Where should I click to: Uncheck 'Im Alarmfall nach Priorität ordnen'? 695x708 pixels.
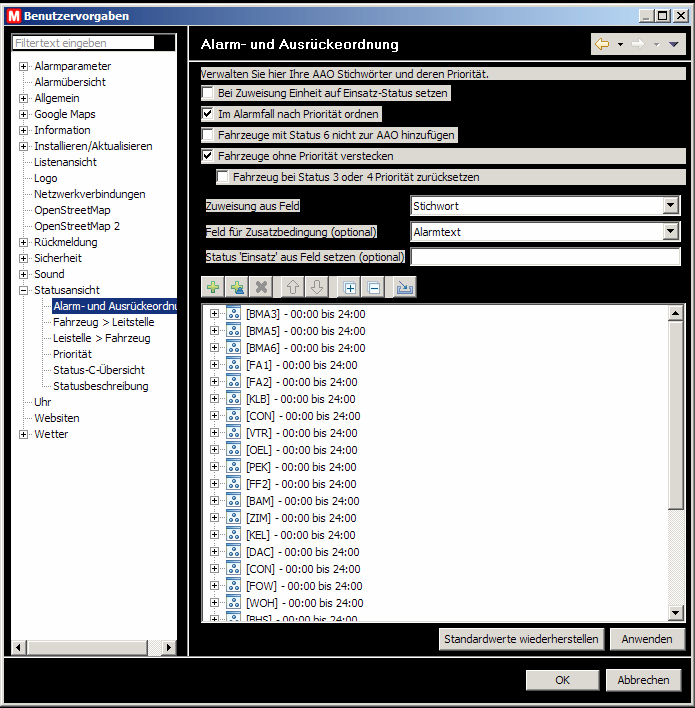pyautogui.click(x=208, y=114)
